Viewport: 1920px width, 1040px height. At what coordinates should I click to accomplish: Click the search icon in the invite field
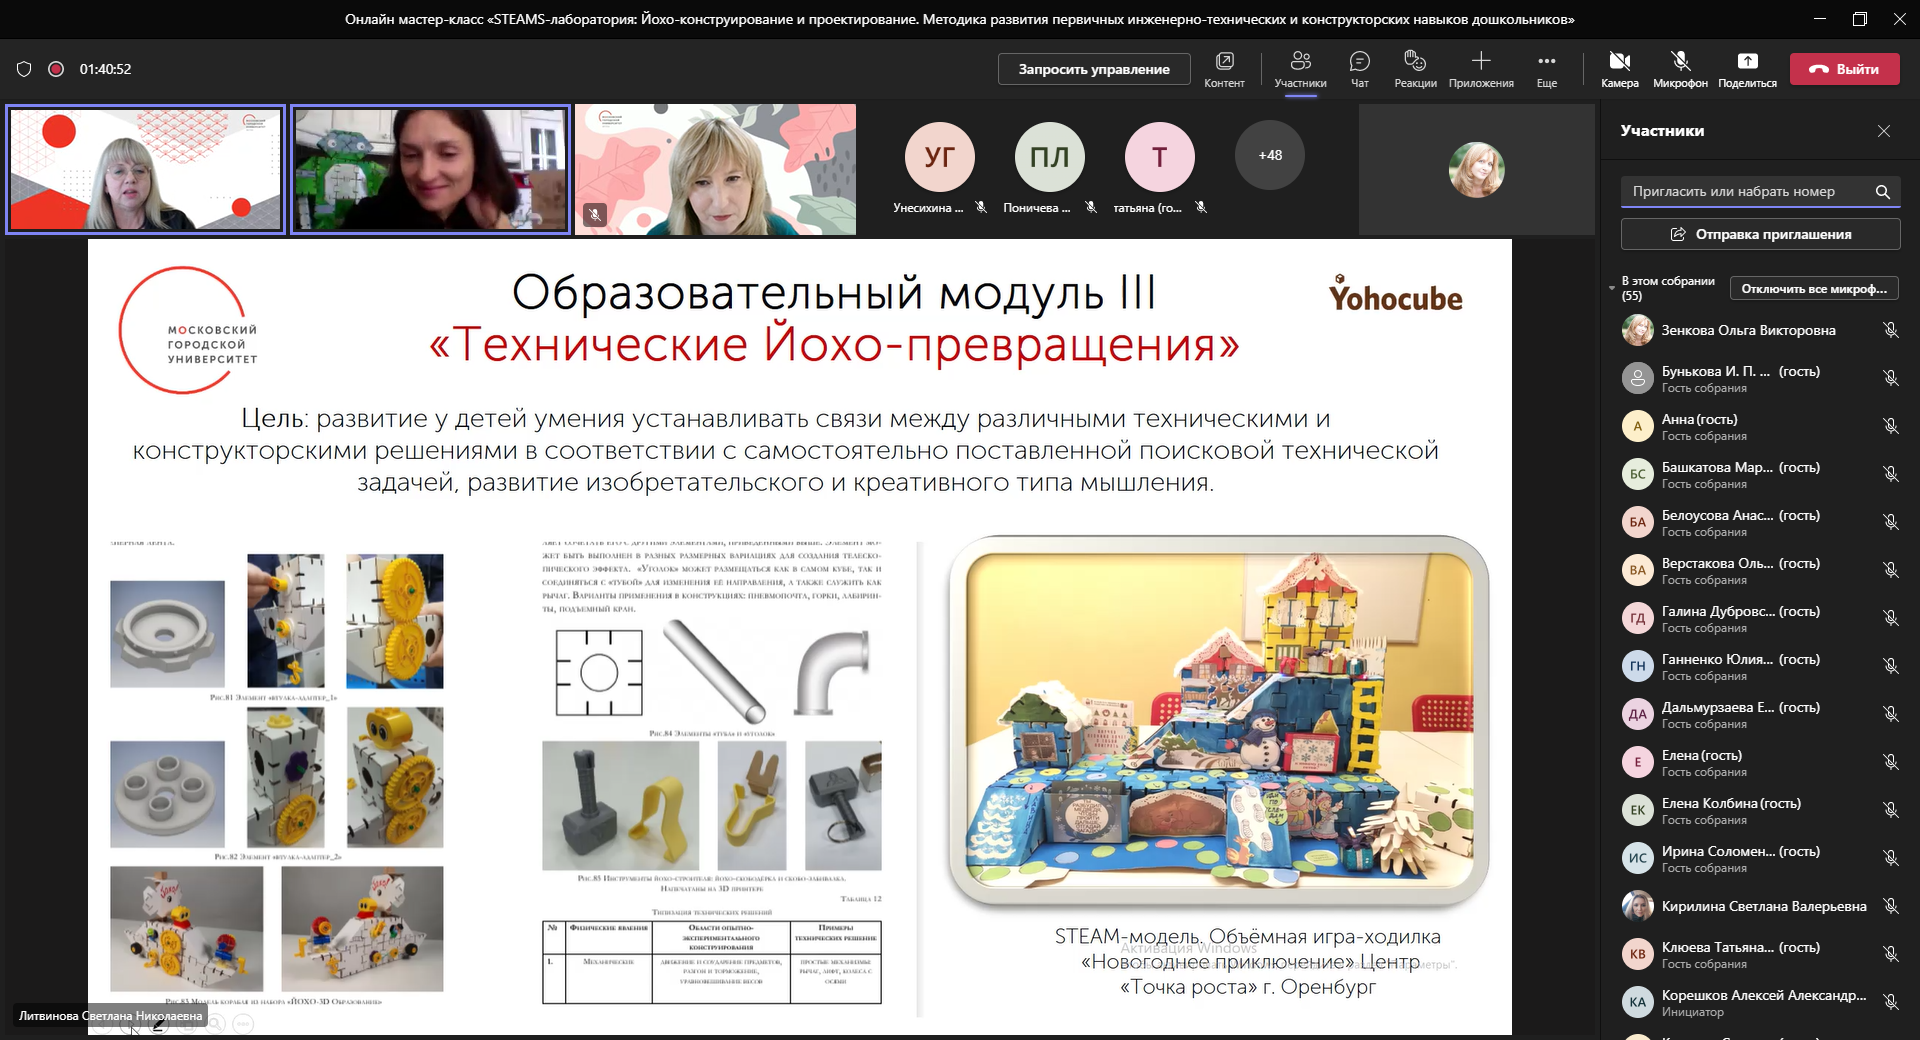click(1884, 191)
